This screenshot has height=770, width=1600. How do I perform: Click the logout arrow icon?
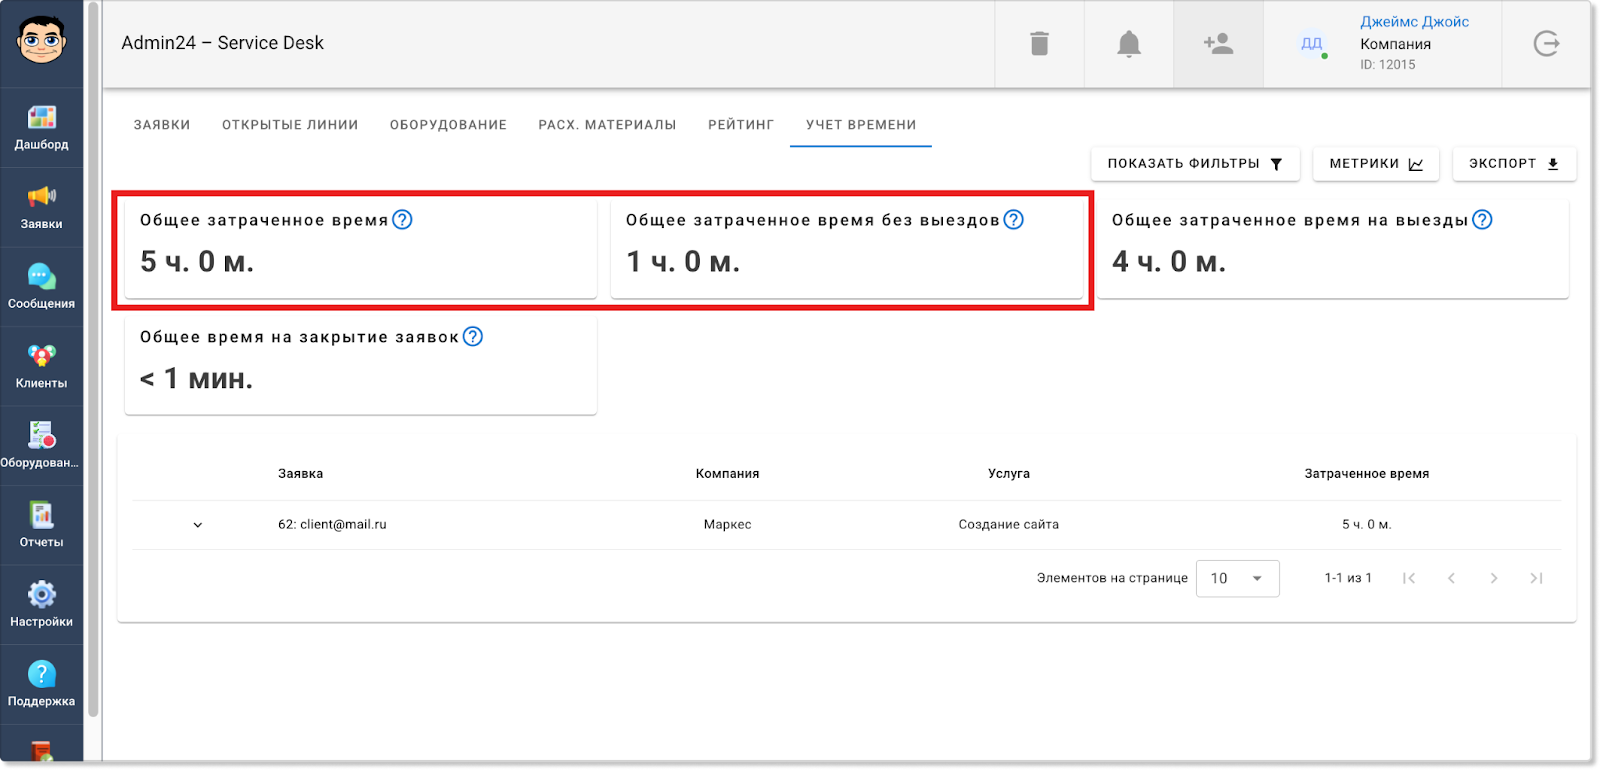tap(1546, 44)
